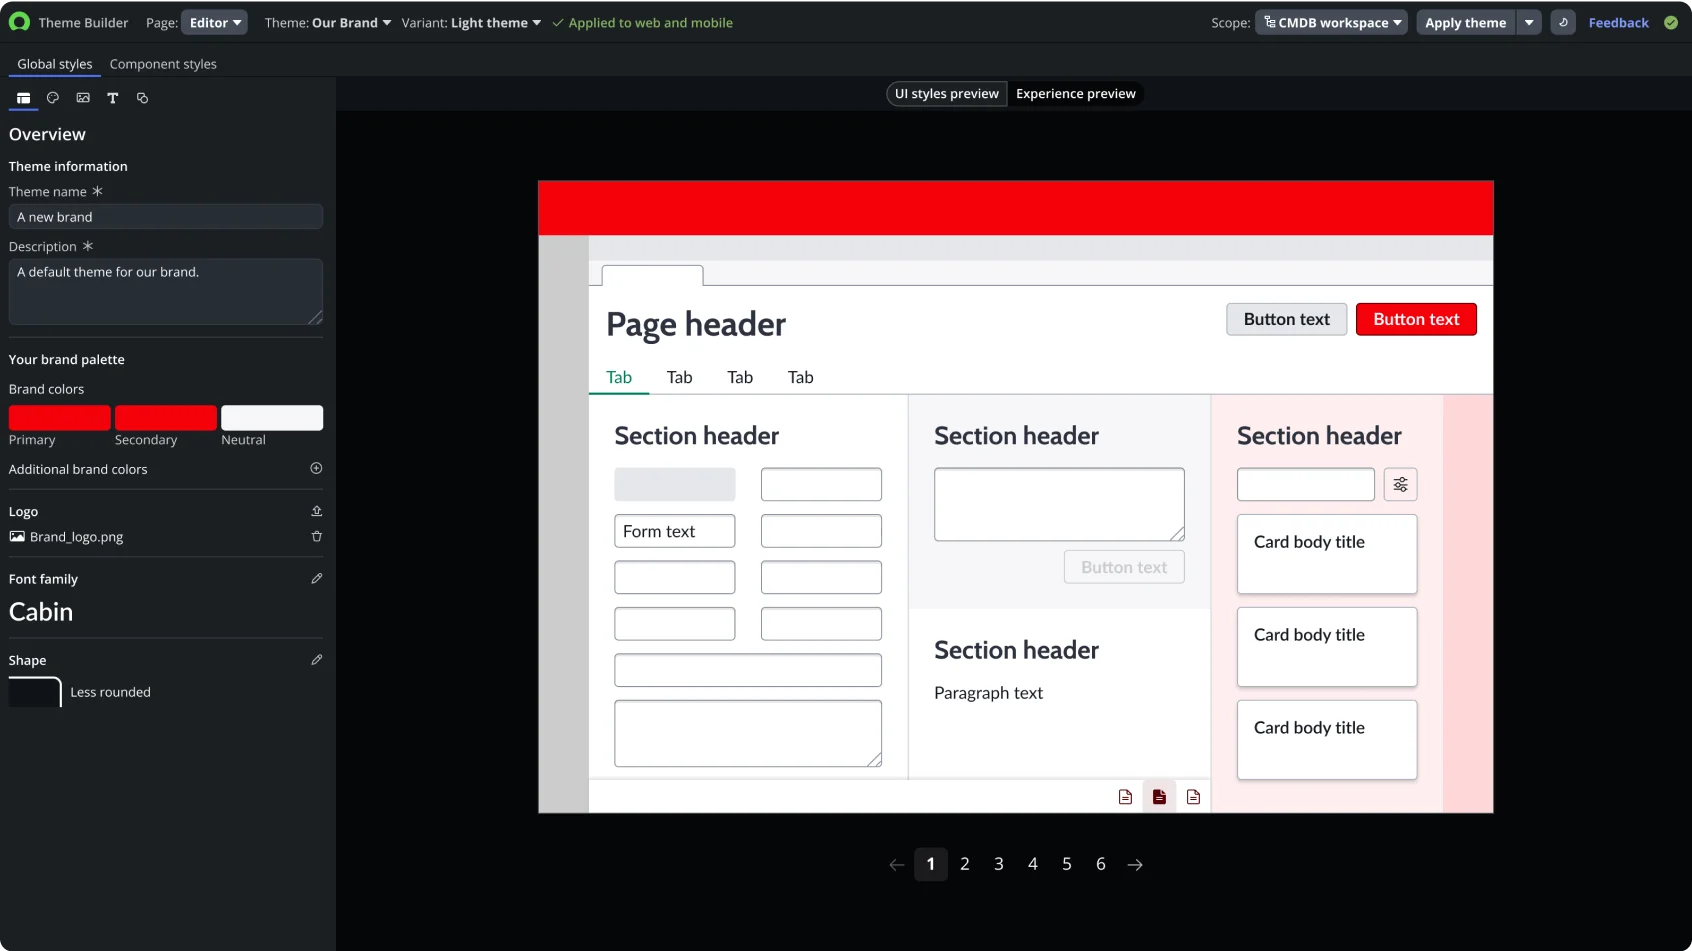Click the filled document icon in preview footer
1692x951 pixels.
pos(1159,797)
